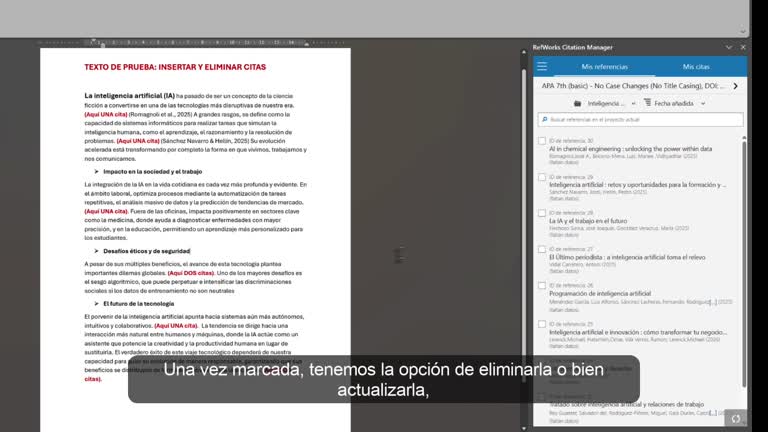Switch to the Mis citas tab

point(696,67)
